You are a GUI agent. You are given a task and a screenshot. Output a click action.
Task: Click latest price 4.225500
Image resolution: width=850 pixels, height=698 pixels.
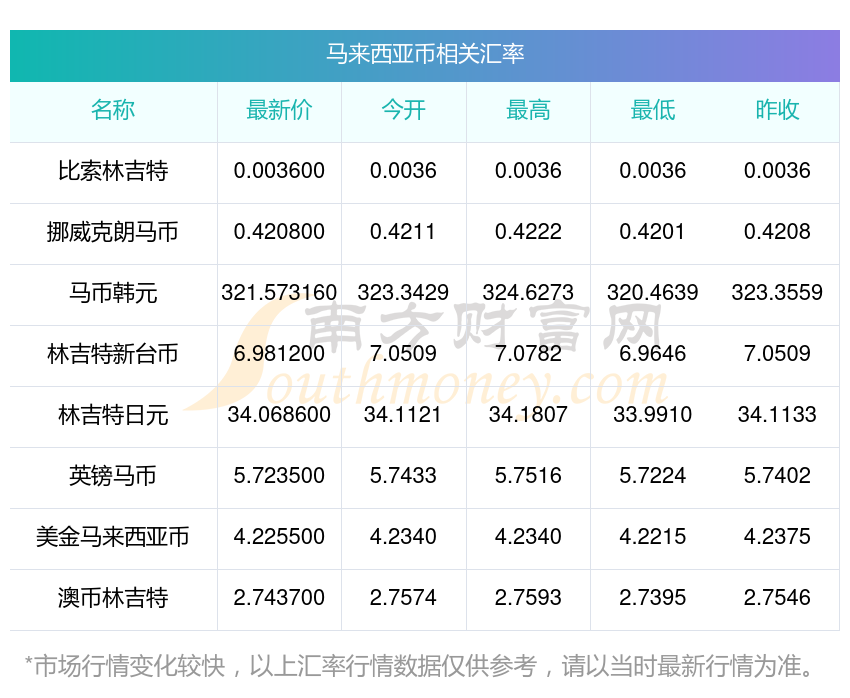click(279, 537)
